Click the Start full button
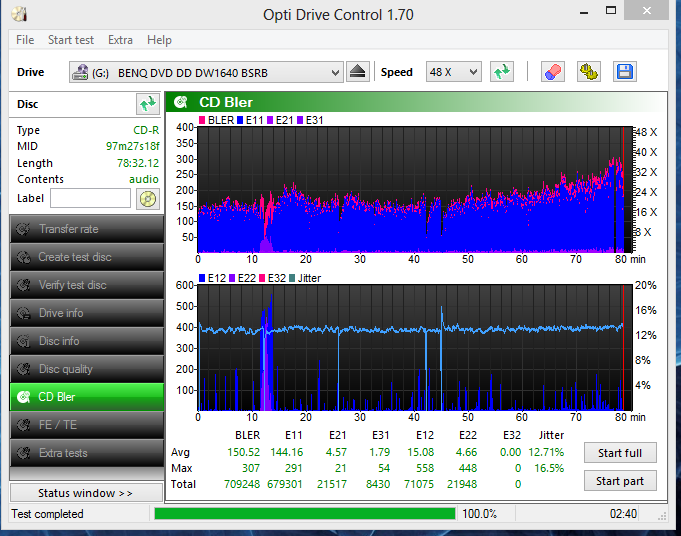Viewport: 681px width, 536px height. (x=620, y=453)
